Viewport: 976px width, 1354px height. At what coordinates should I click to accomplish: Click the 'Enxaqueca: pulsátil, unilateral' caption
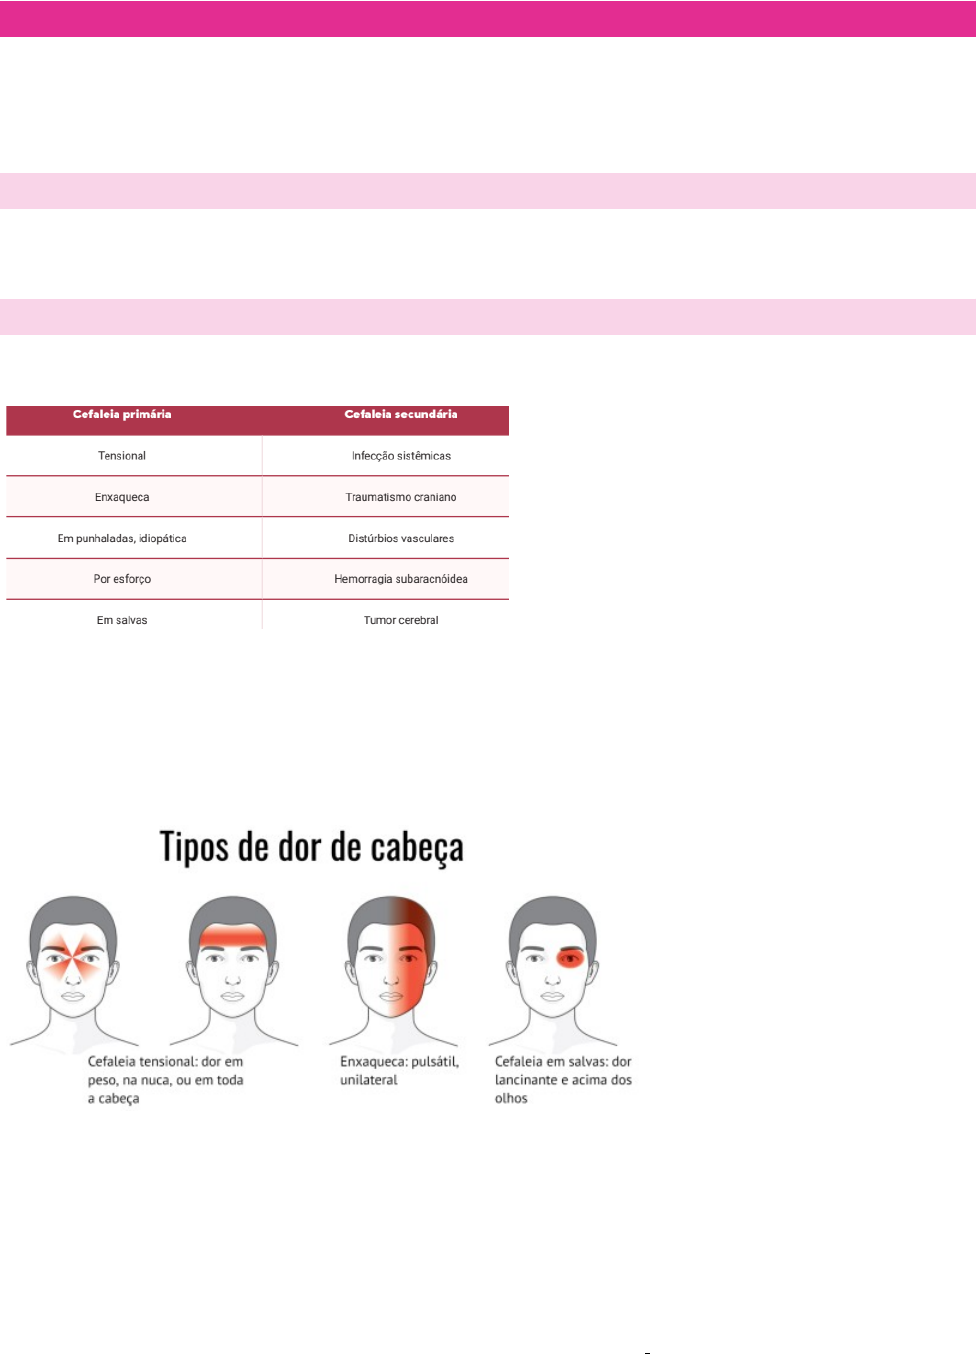[x=399, y=1071]
